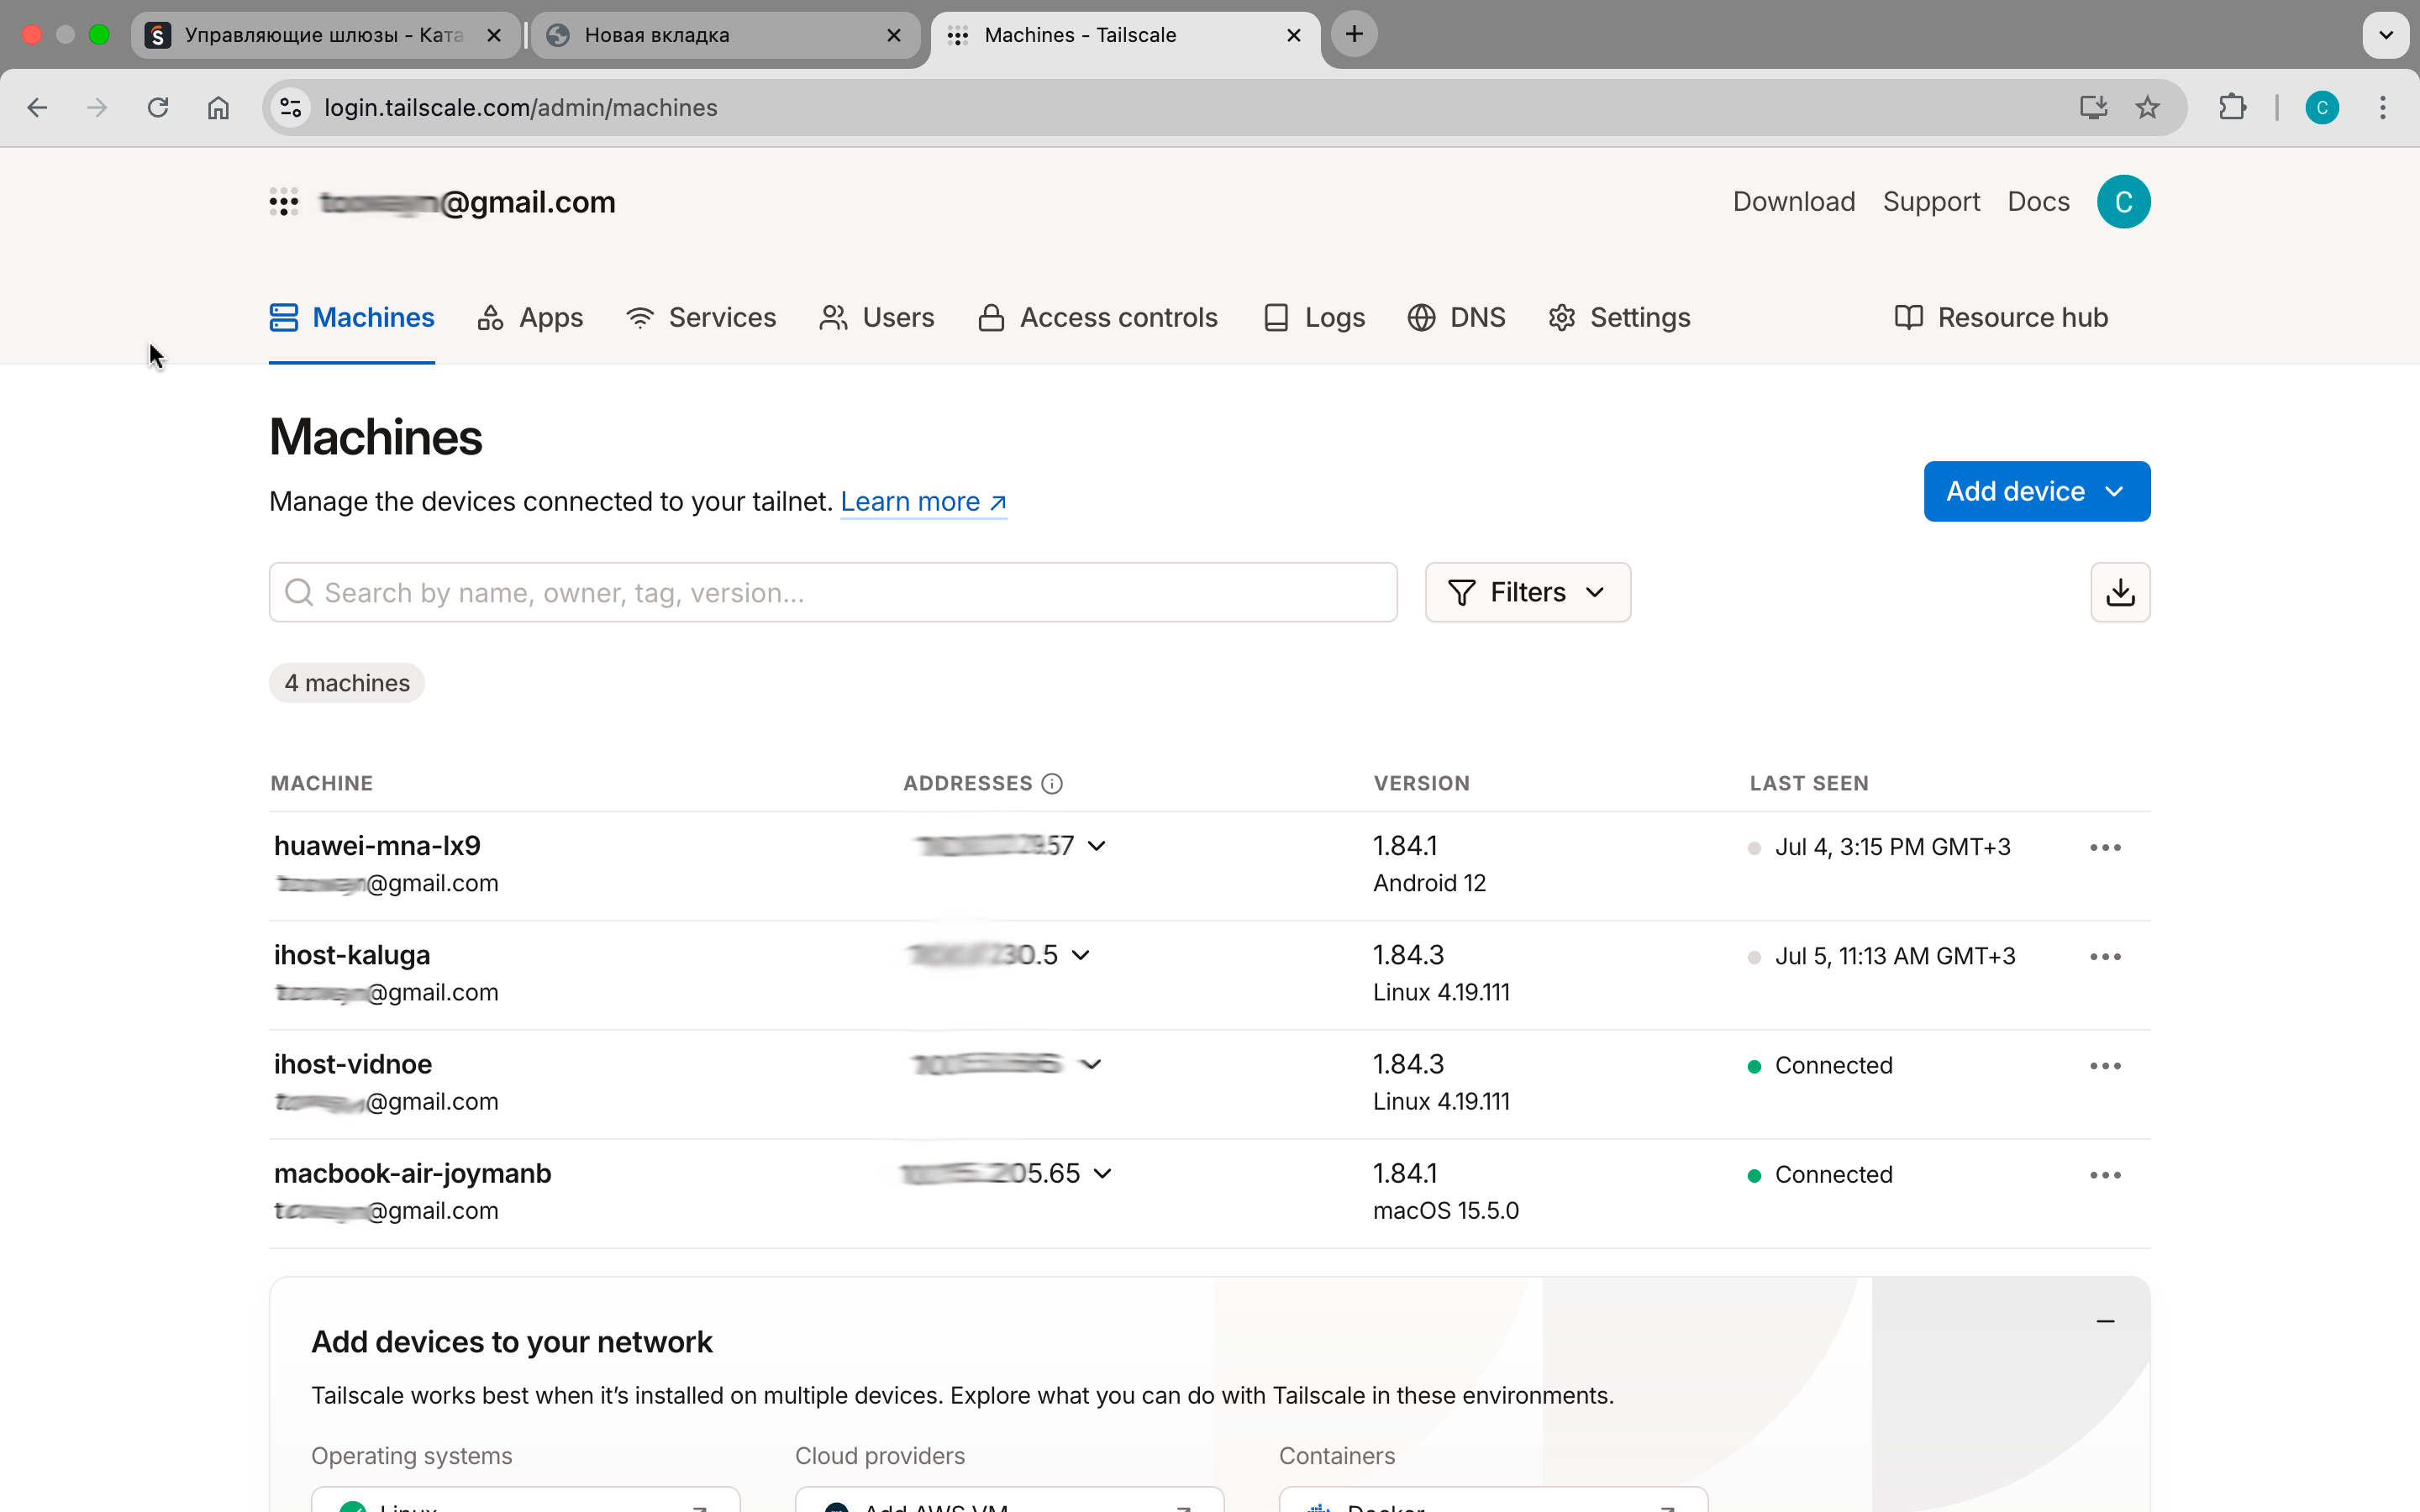Click the Tailscale dots logo icon
Image resolution: width=2420 pixels, height=1512 pixels.
284,202
